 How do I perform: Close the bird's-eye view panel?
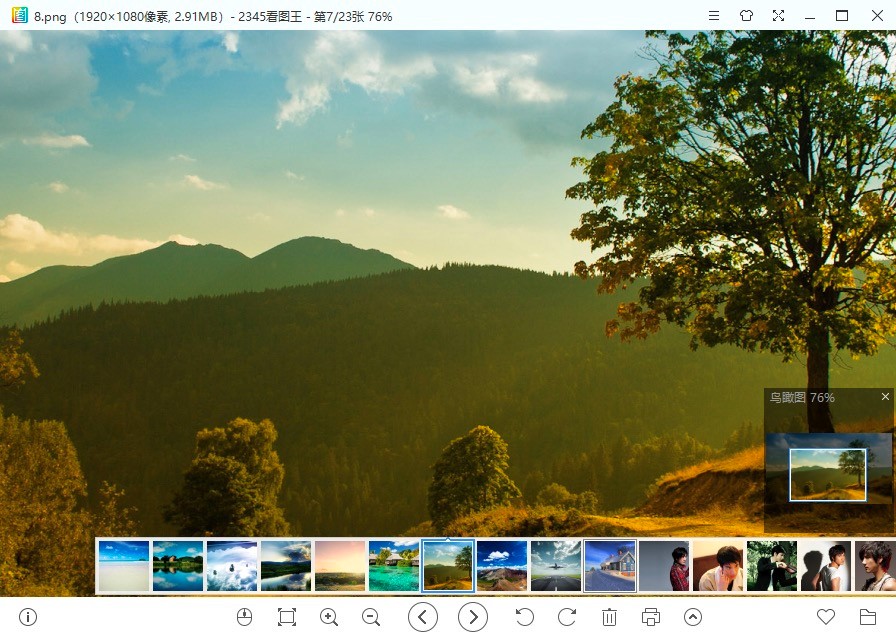click(885, 396)
